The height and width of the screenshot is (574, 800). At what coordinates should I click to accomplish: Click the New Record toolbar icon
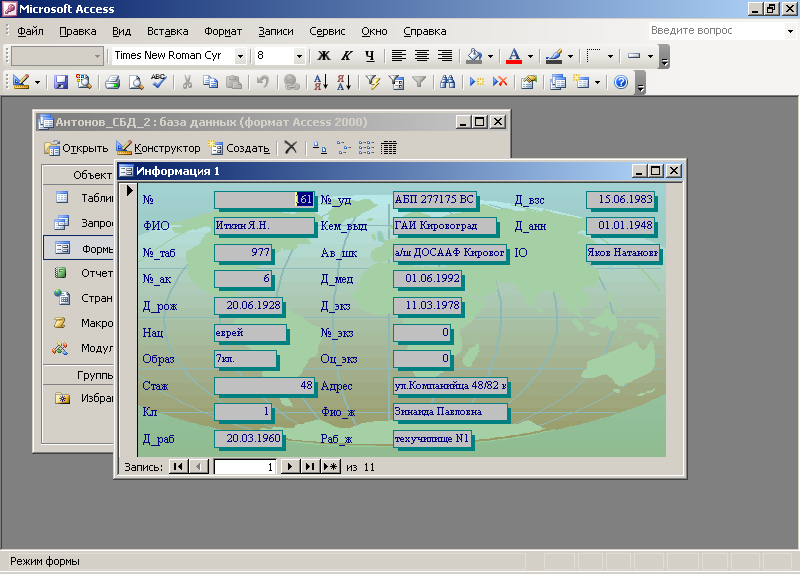click(477, 82)
